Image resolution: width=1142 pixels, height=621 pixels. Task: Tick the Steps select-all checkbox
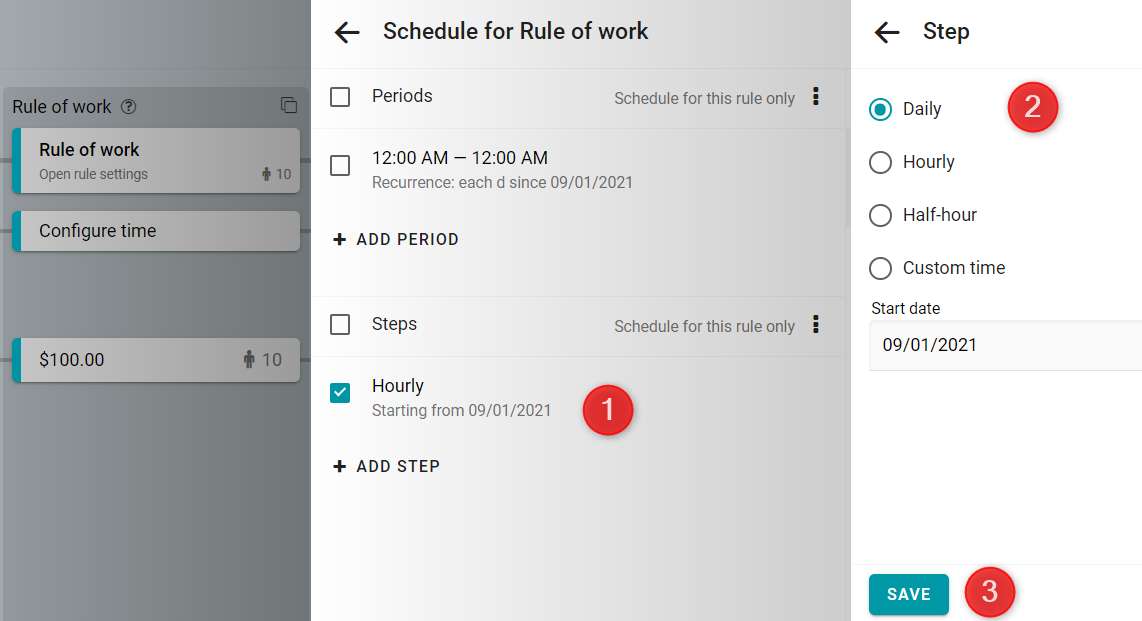[x=340, y=324]
